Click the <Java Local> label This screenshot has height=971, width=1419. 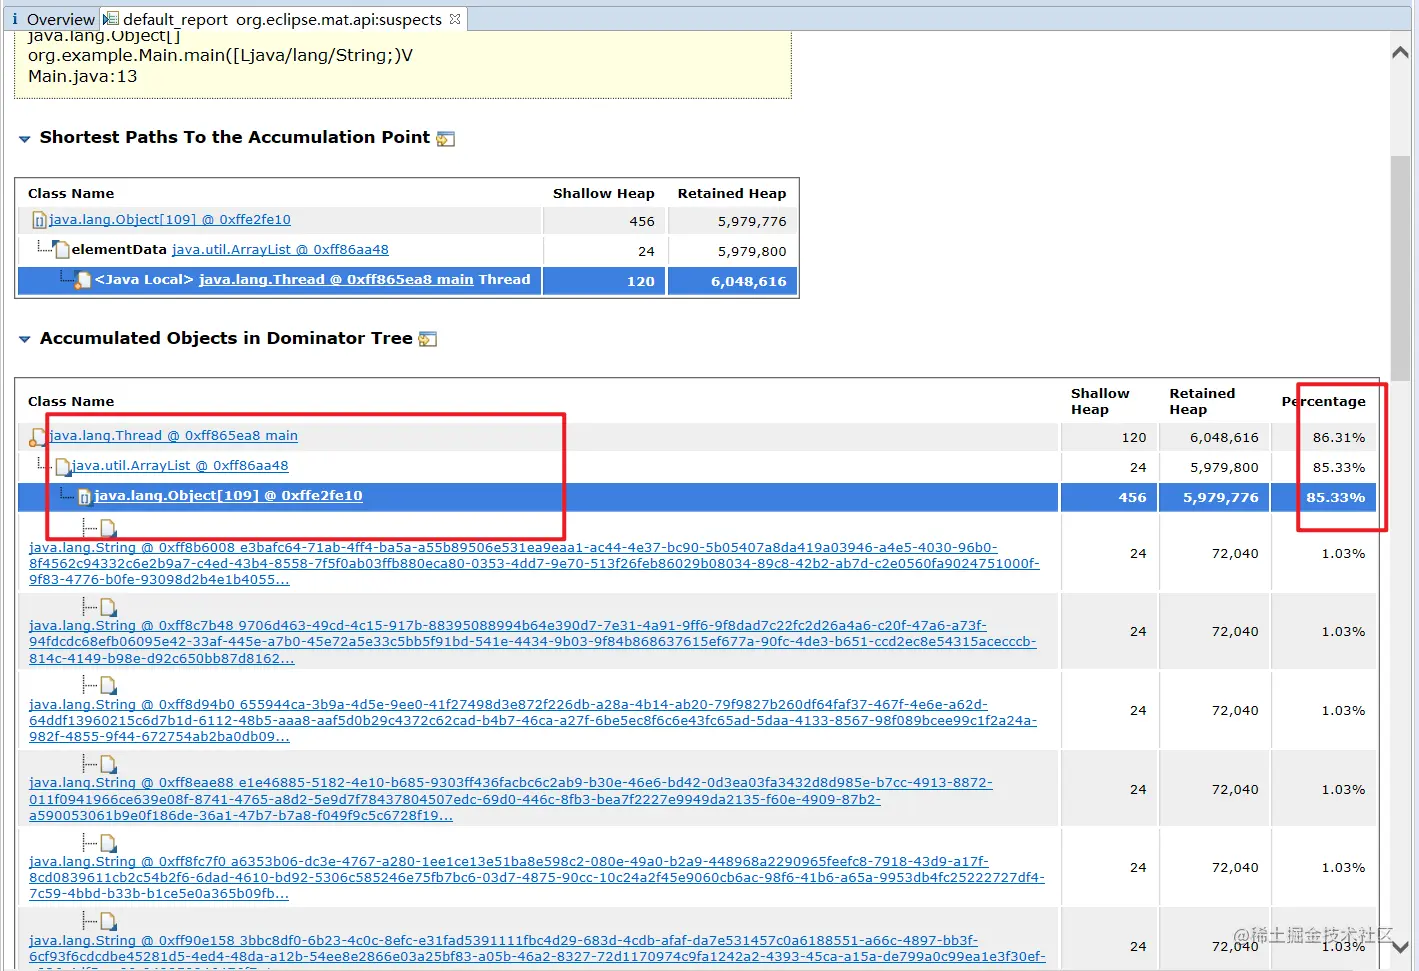point(144,280)
